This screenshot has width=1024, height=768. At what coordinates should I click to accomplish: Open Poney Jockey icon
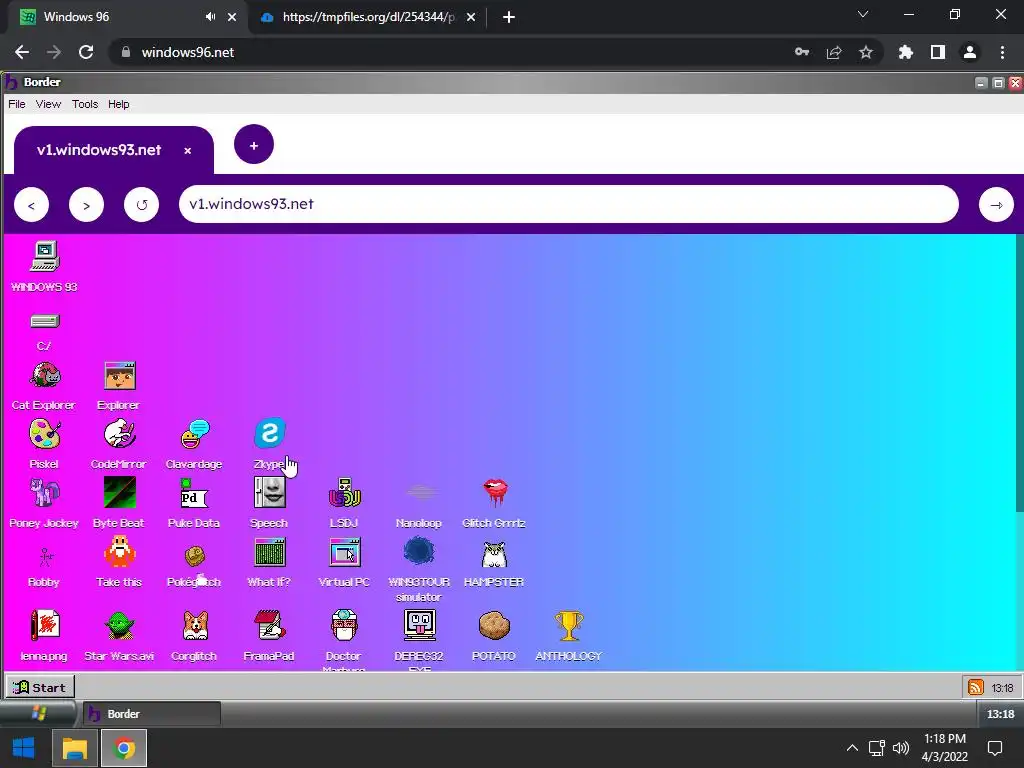pyautogui.click(x=44, y=493)
